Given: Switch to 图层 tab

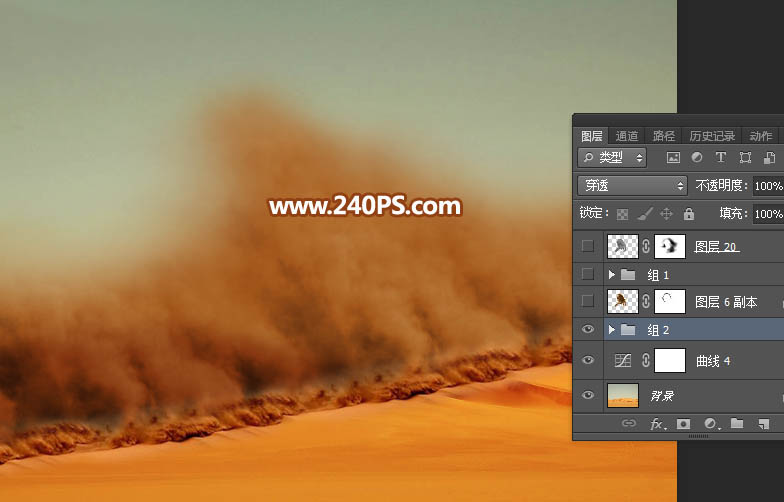Looking at the screenshot, I should [592, 136].
